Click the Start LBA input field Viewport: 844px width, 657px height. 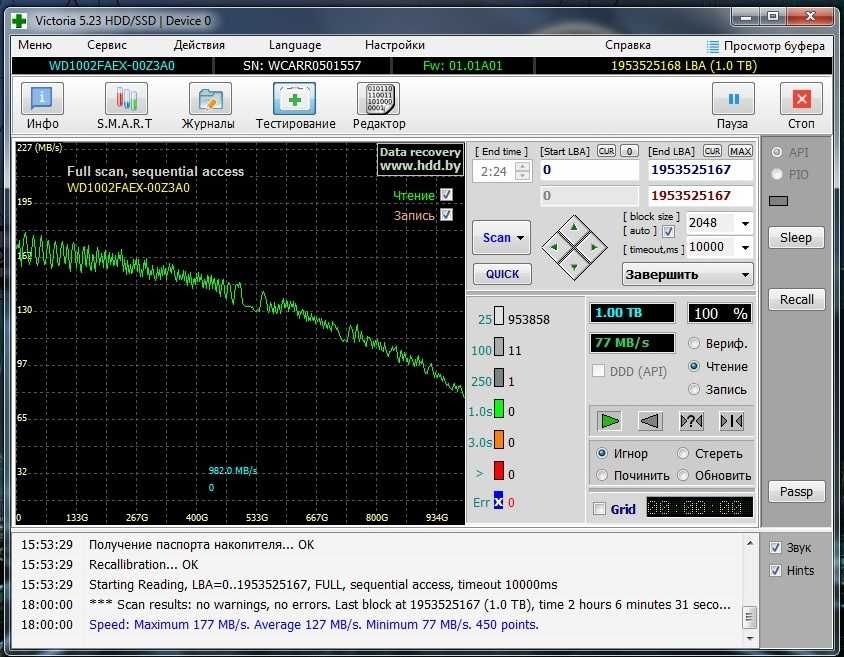tap(589, 171)
